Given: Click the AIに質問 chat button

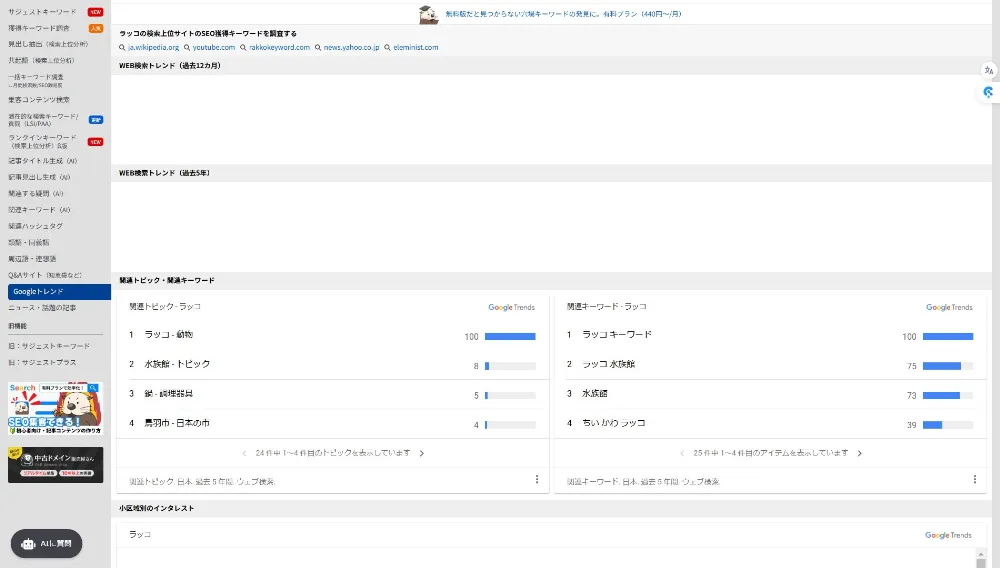Looking at the screenshot, I should tap(47, 544).
